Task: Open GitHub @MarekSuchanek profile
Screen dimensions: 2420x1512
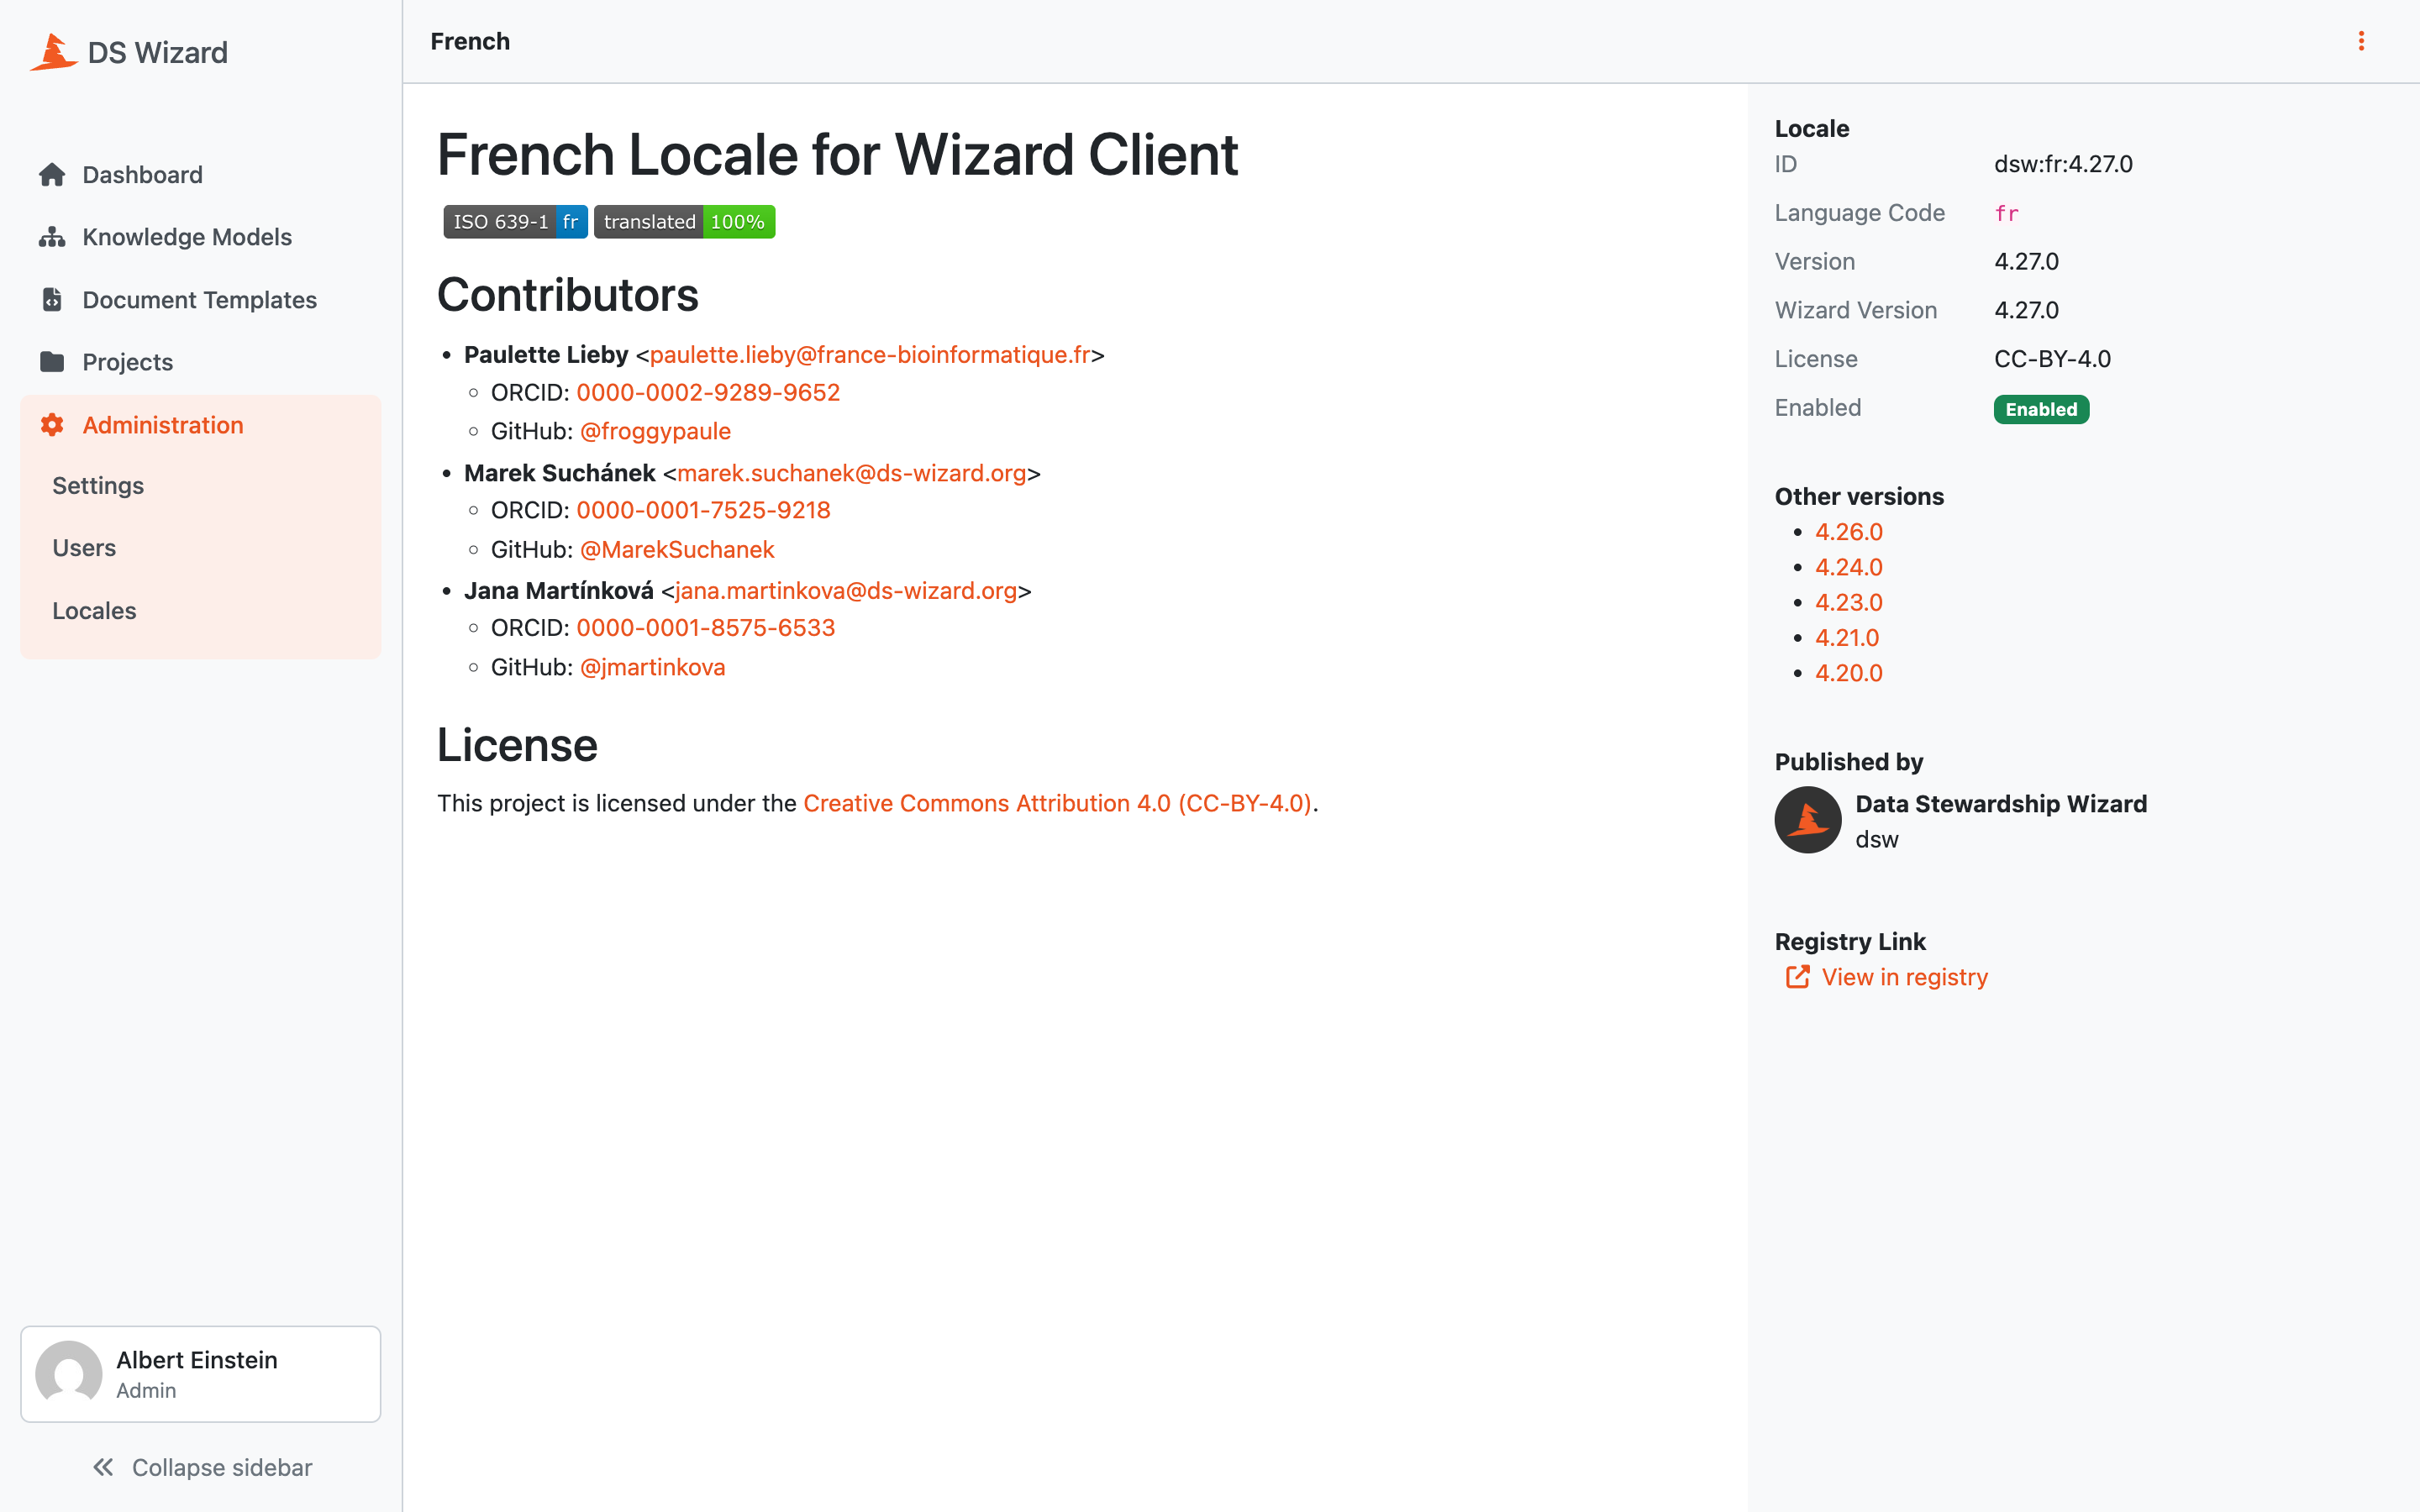Action: 677,550
